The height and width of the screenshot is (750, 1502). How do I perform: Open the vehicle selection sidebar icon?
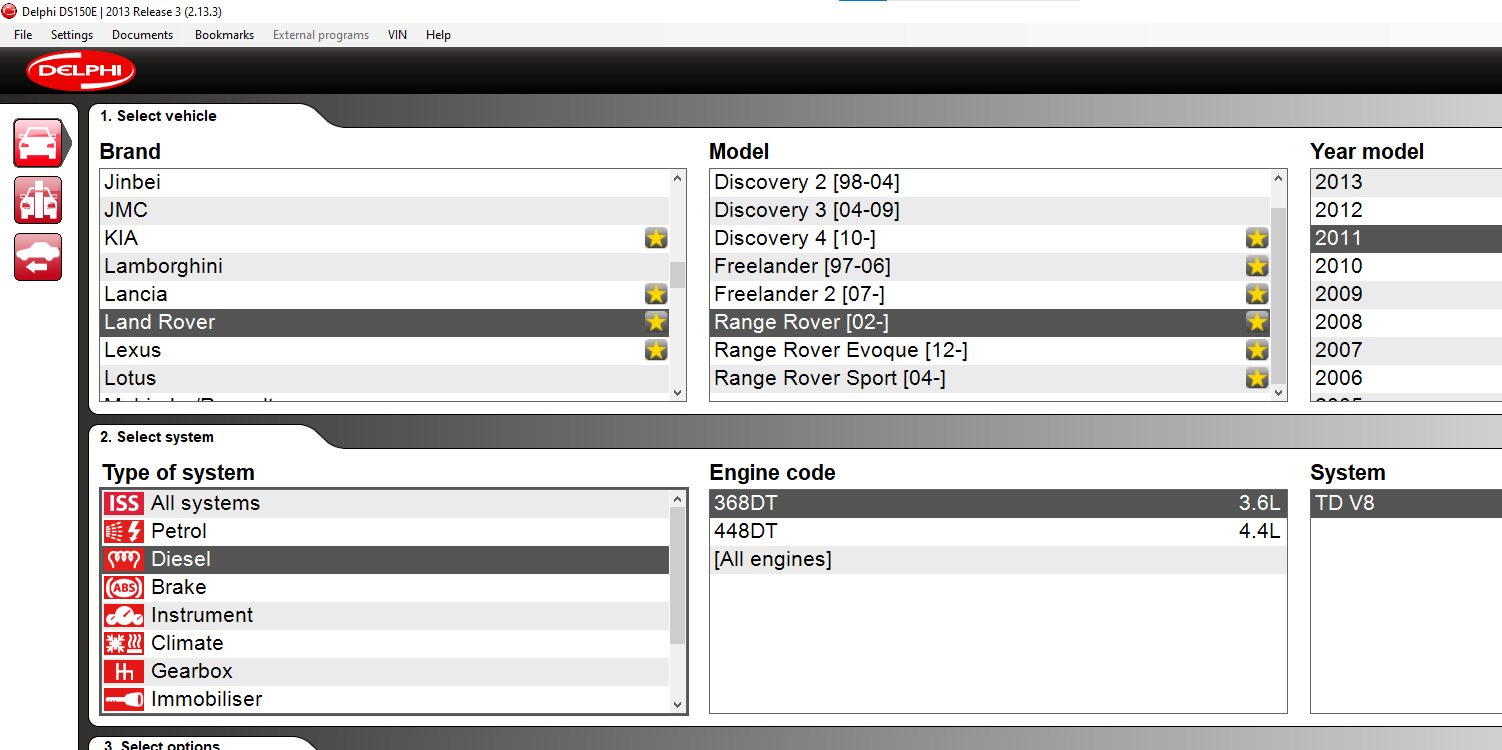pos(38,143)
